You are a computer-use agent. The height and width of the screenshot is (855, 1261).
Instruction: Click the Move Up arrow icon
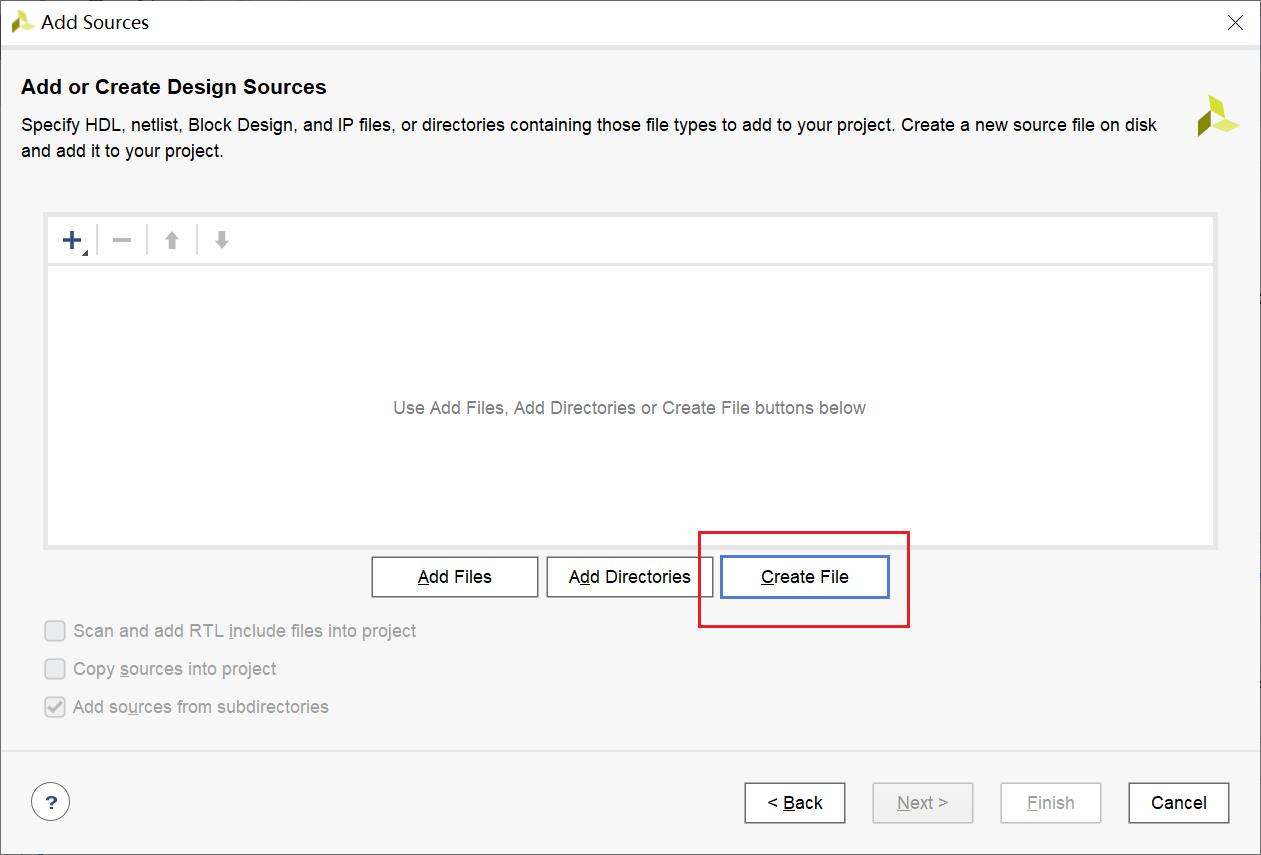172,240
